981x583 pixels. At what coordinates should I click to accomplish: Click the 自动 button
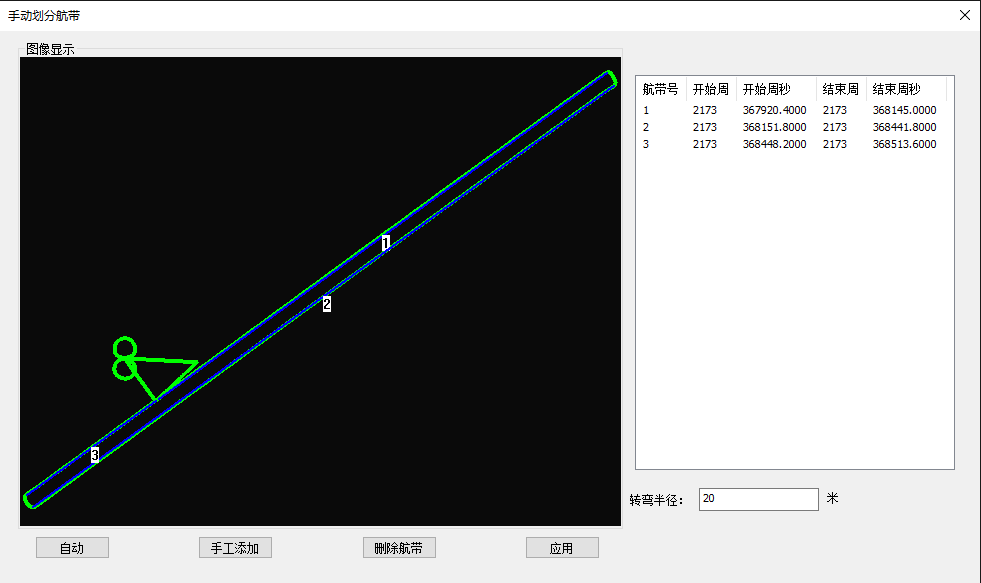point(73,548)
